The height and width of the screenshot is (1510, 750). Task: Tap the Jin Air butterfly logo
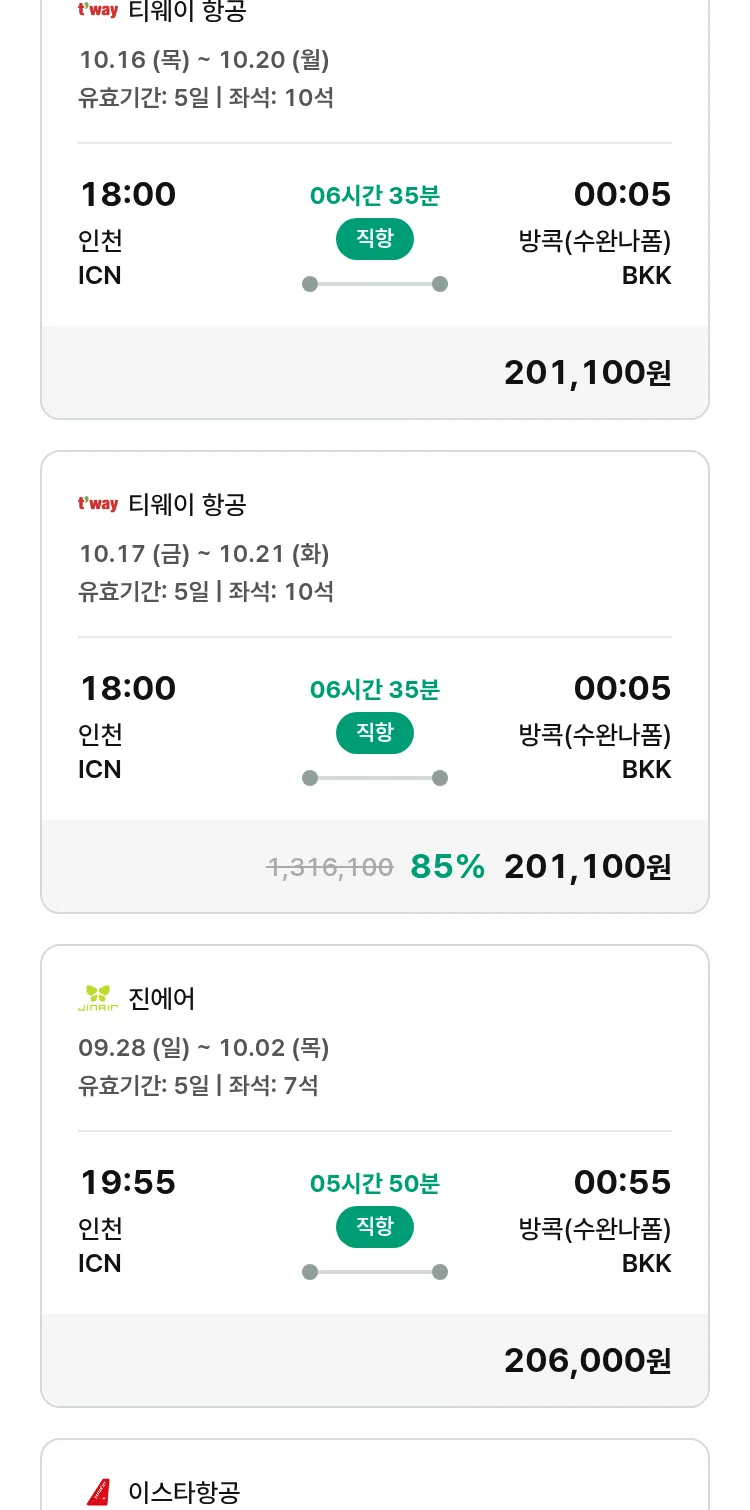tap(98, 998)
